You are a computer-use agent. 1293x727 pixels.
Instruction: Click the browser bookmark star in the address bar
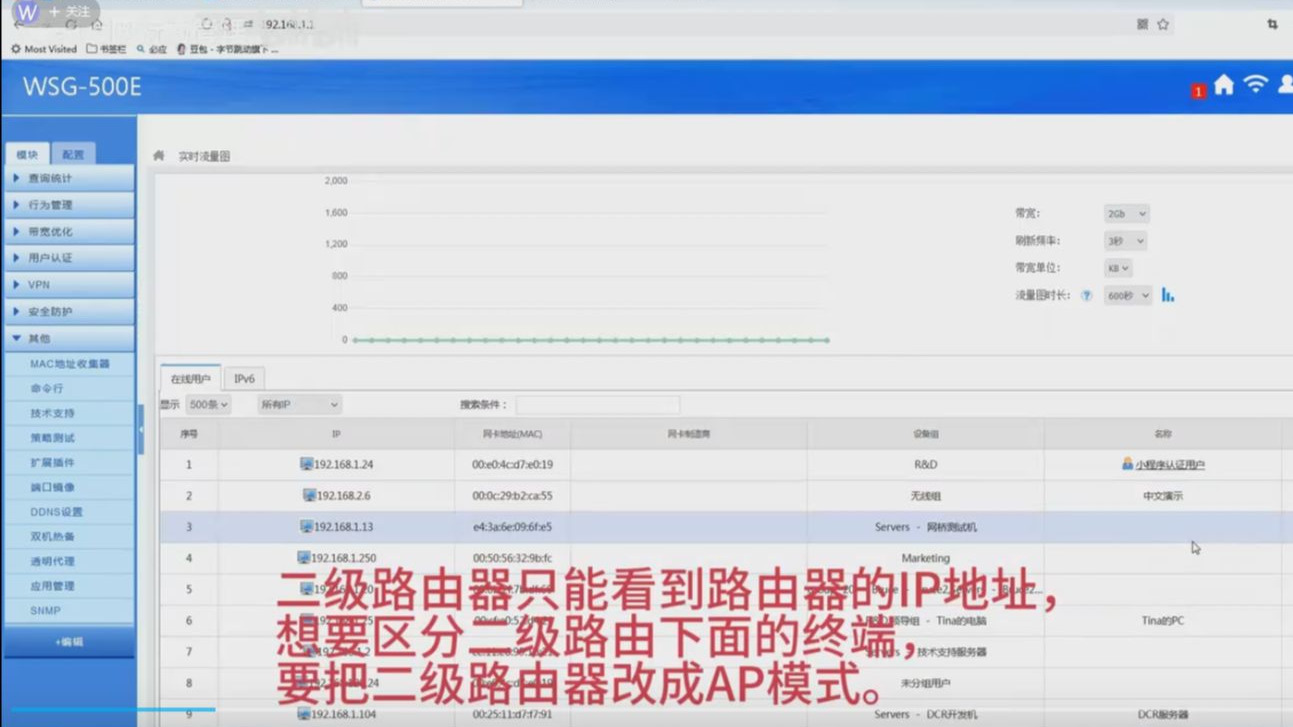pos(1162,22)
